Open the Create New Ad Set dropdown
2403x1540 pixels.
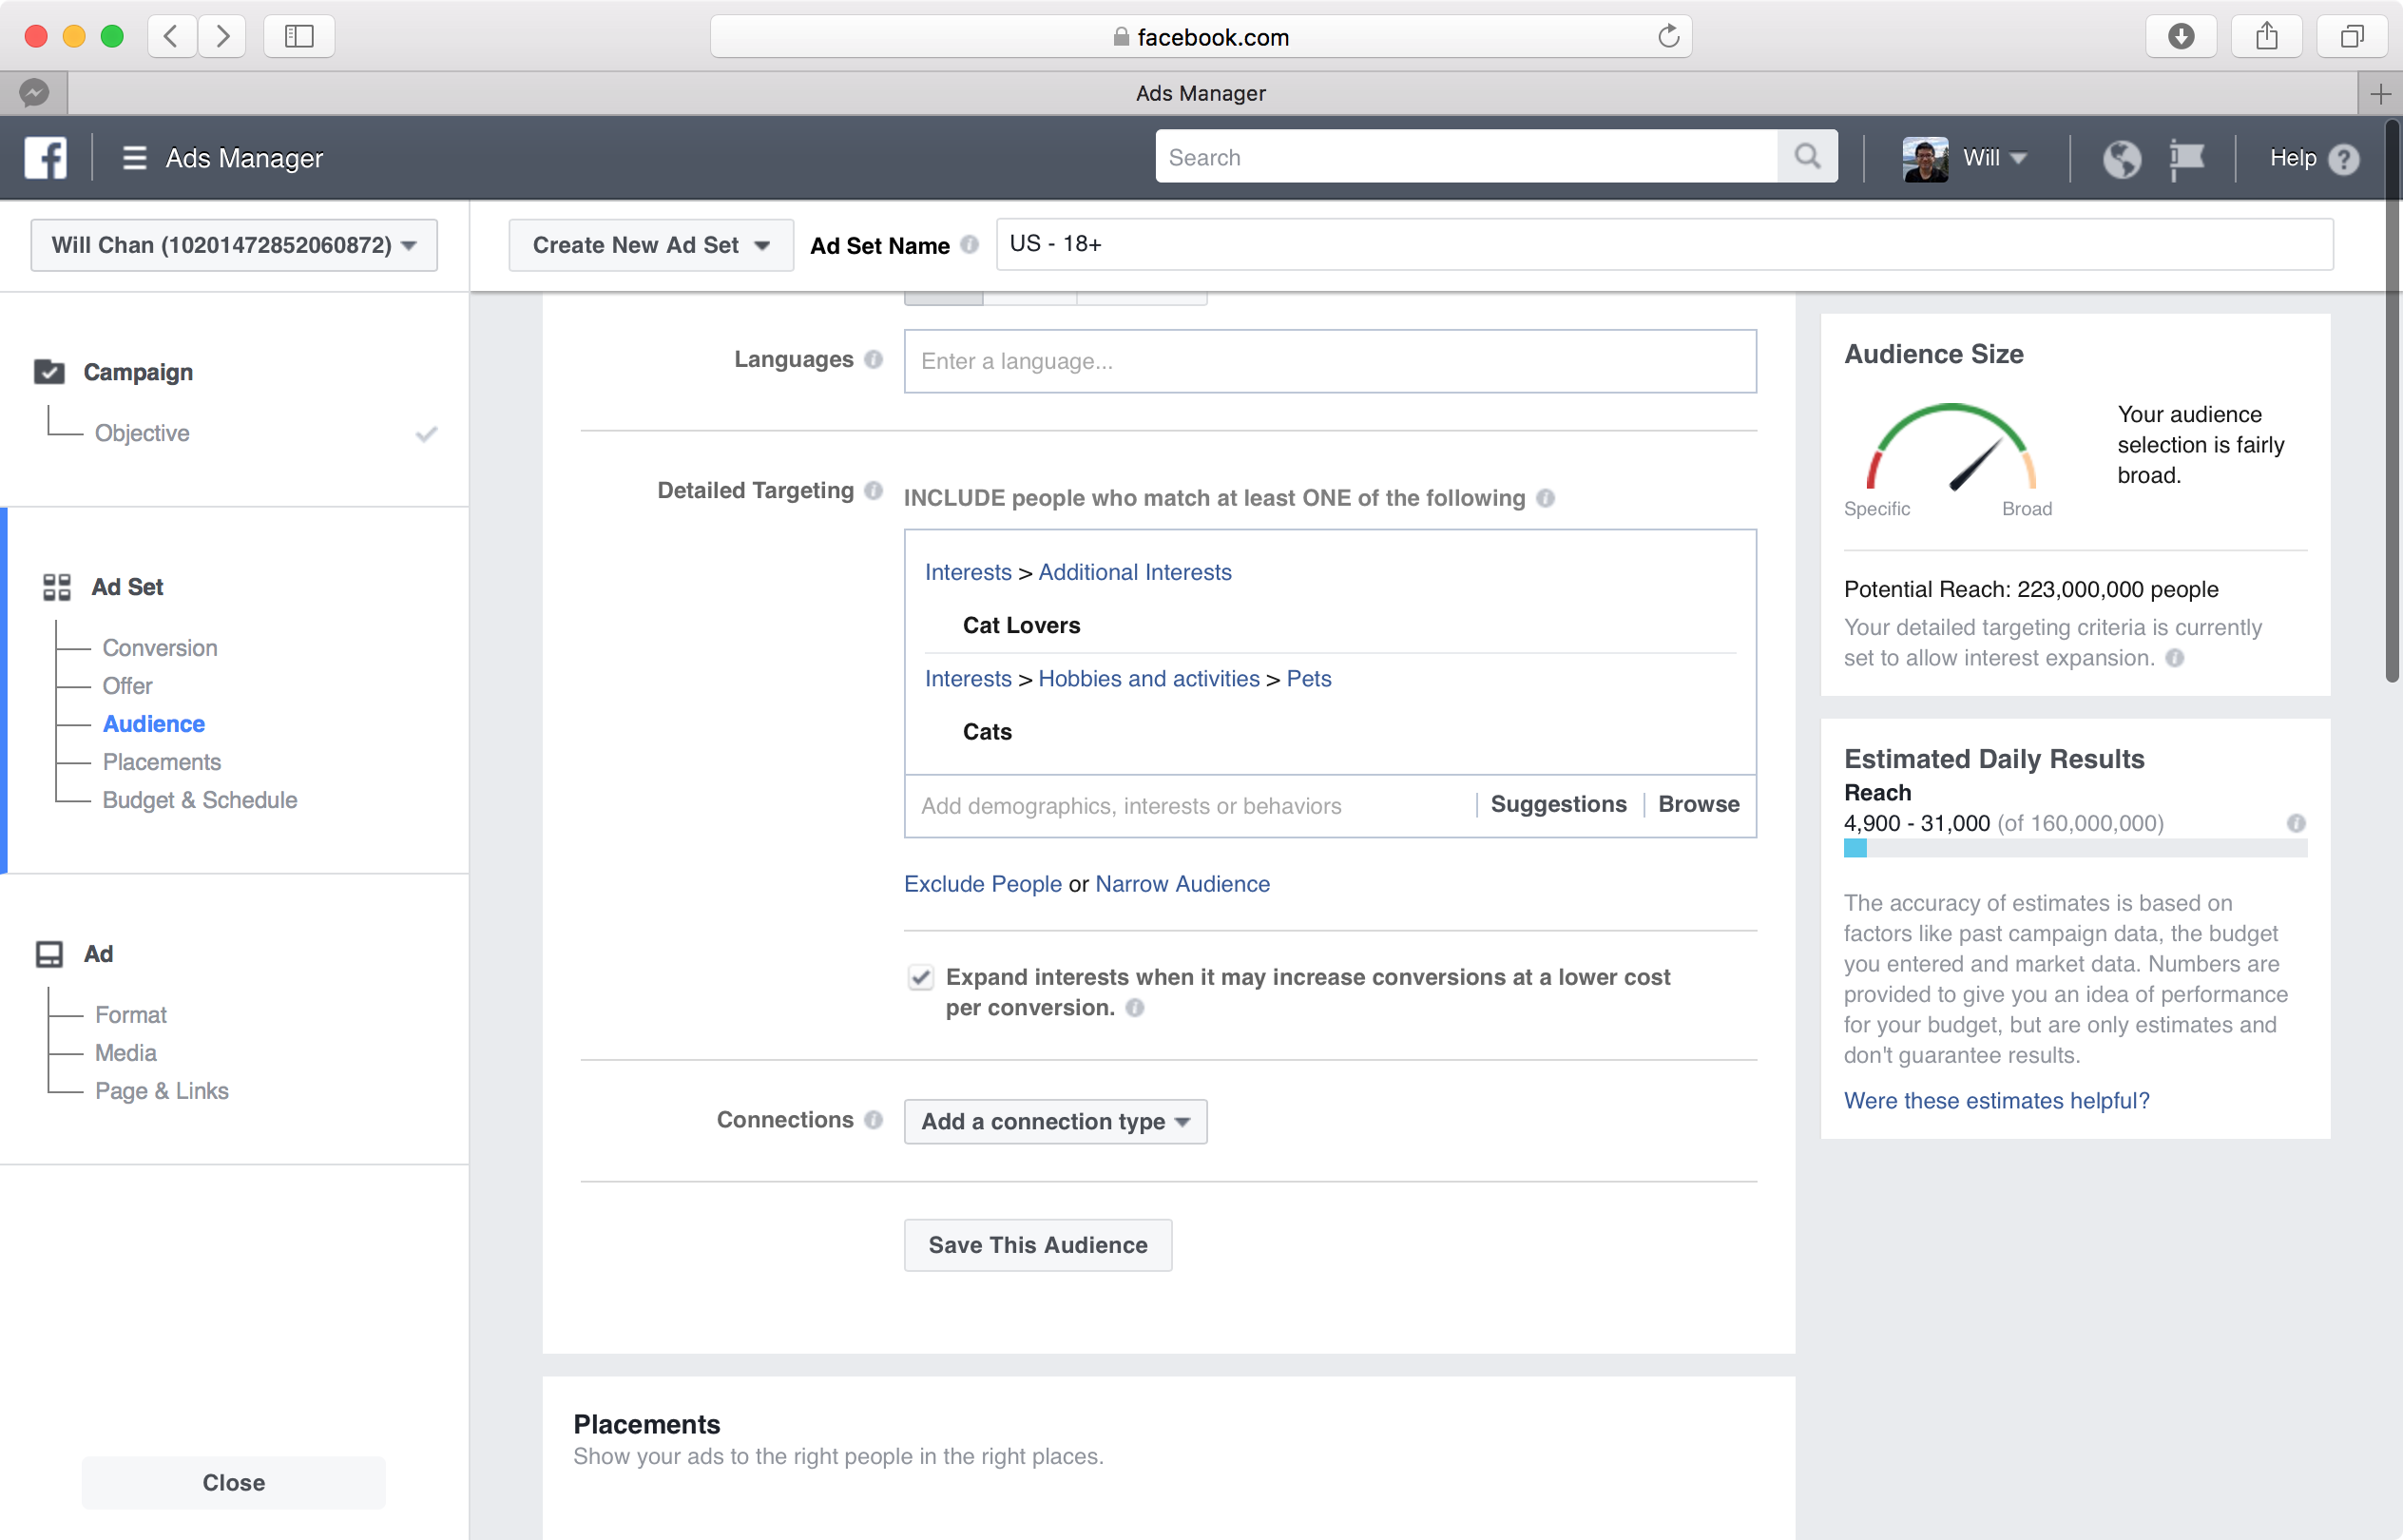(651, 245)
